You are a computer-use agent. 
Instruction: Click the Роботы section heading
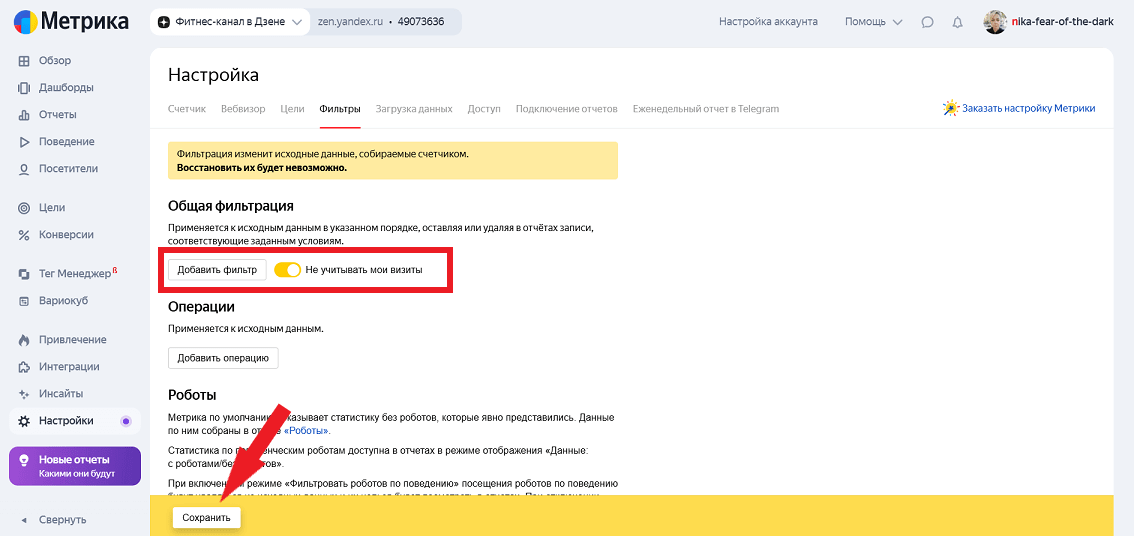pyautogui.click(x=192, y=395)
